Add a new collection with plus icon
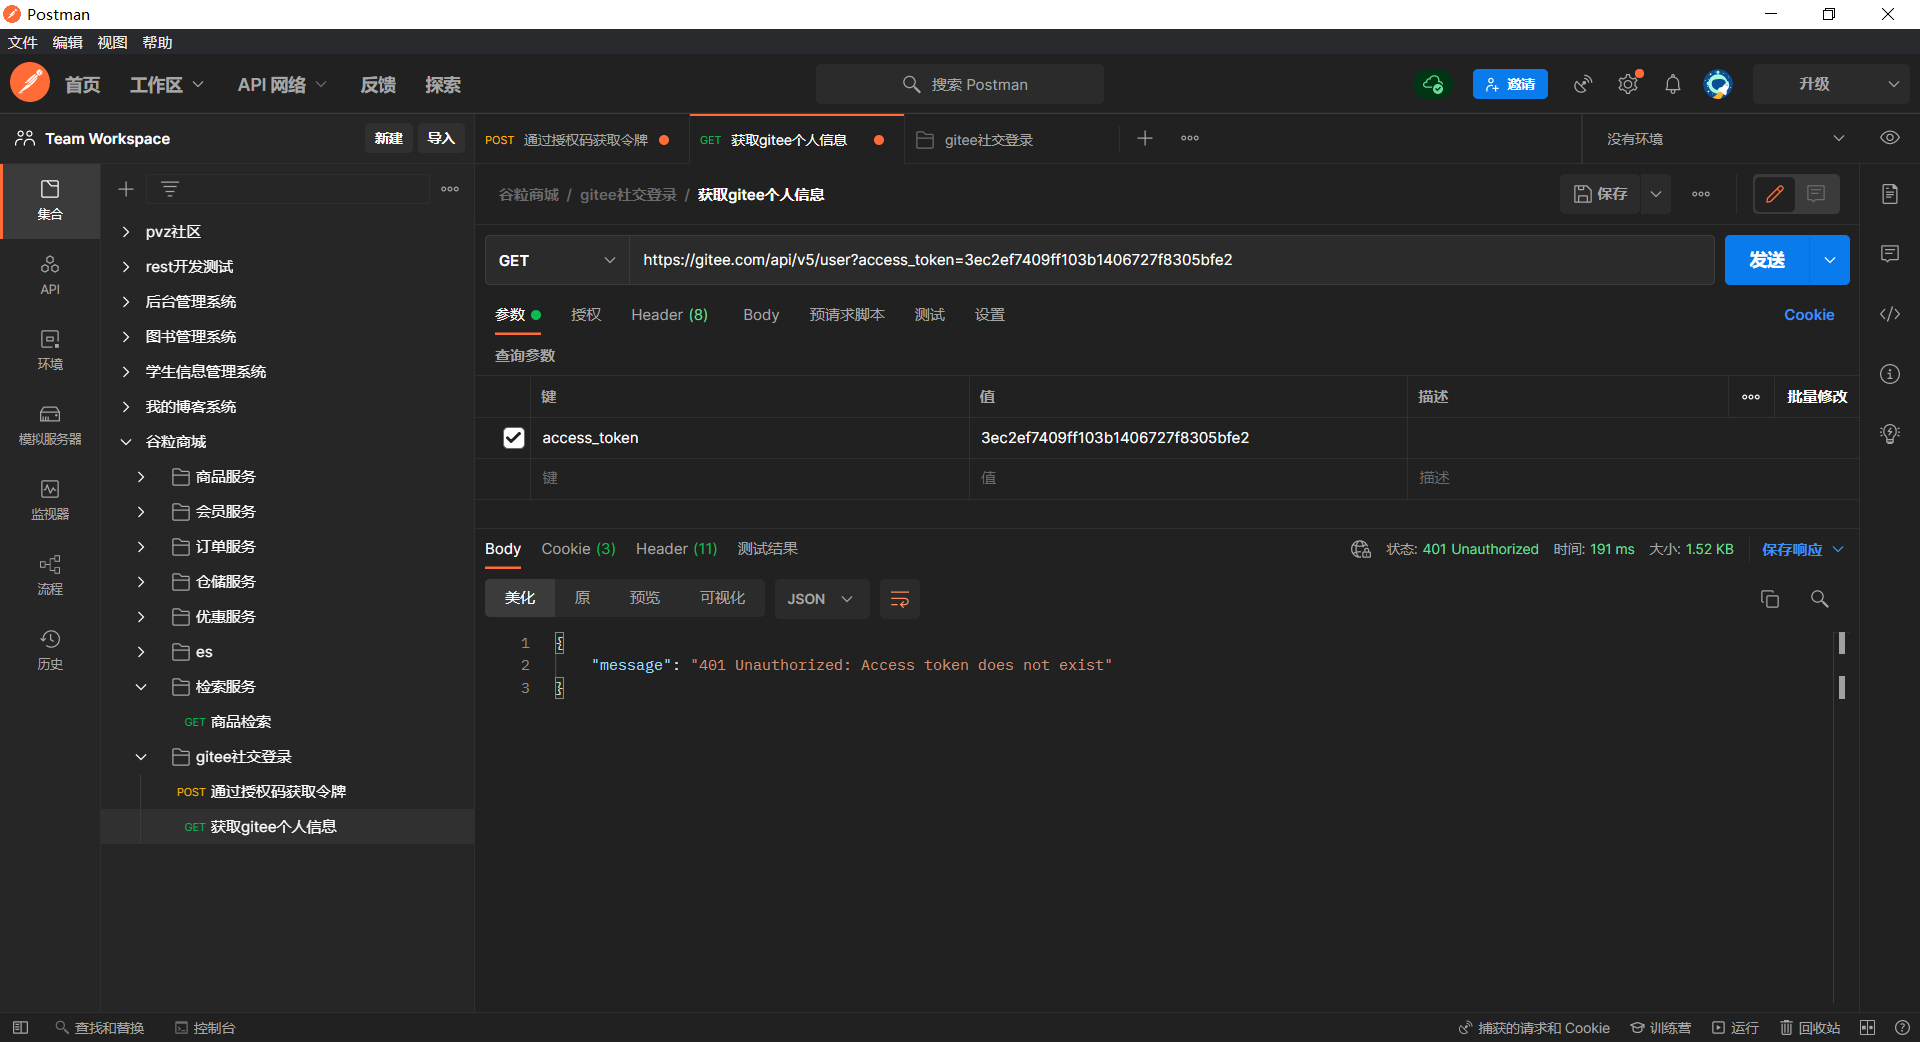1920x1042 pixels. tap(126, 189)
